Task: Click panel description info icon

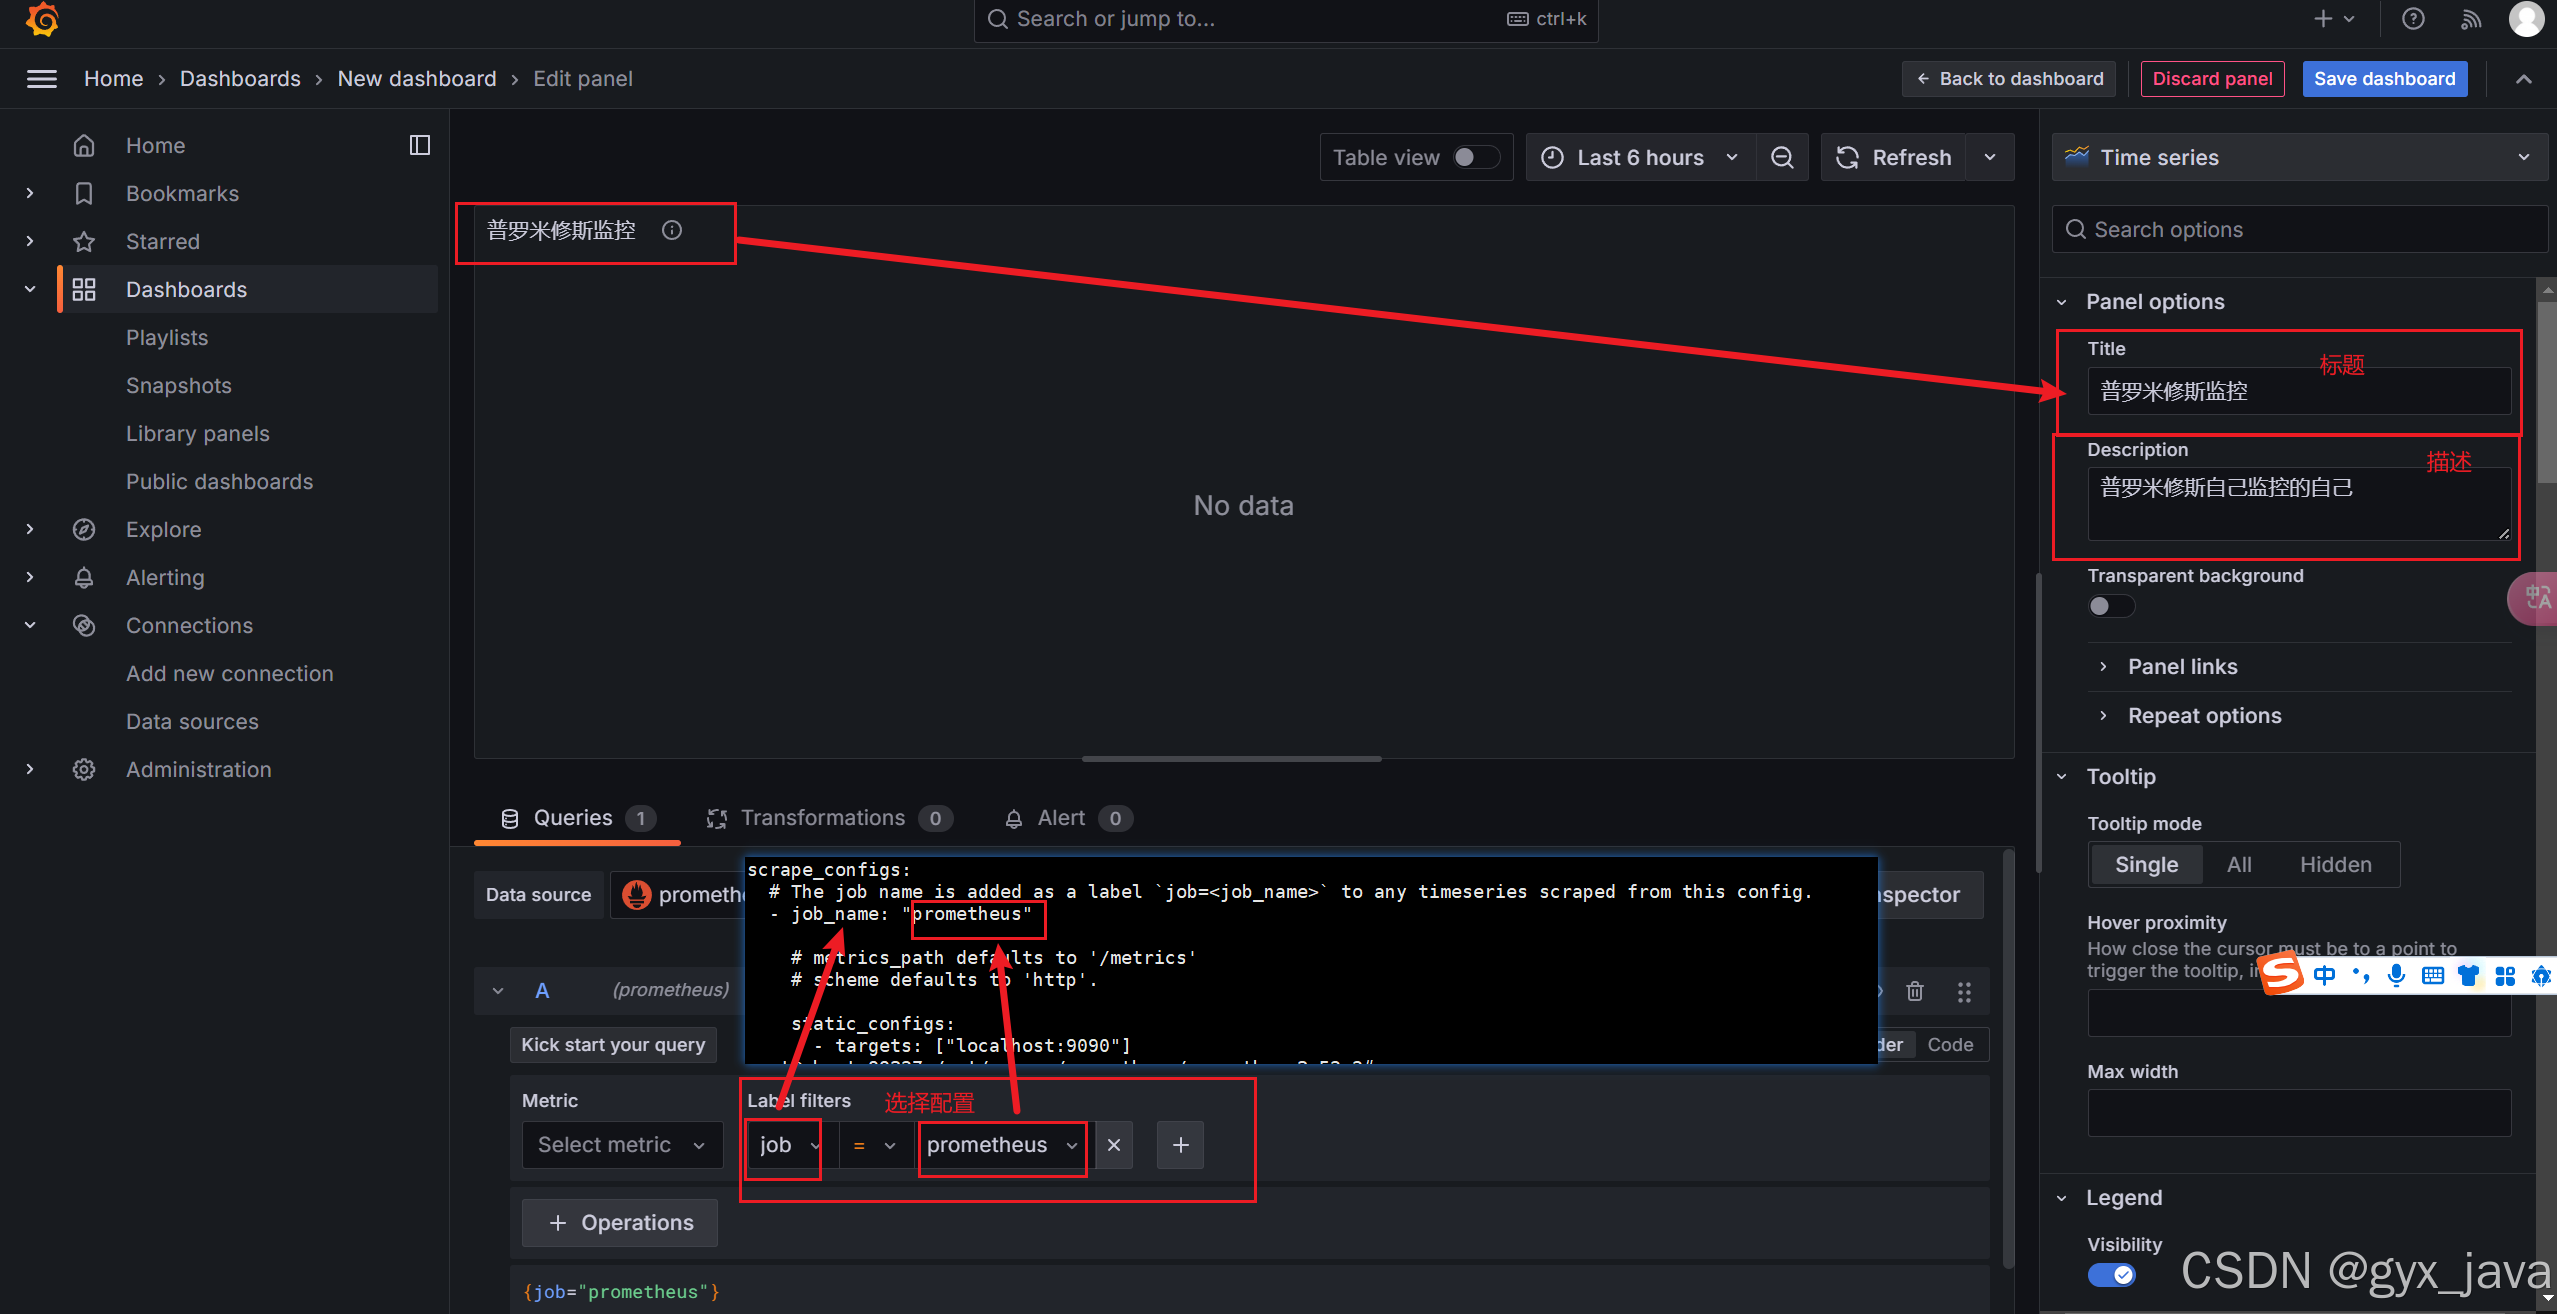Action: pos(672,231)
